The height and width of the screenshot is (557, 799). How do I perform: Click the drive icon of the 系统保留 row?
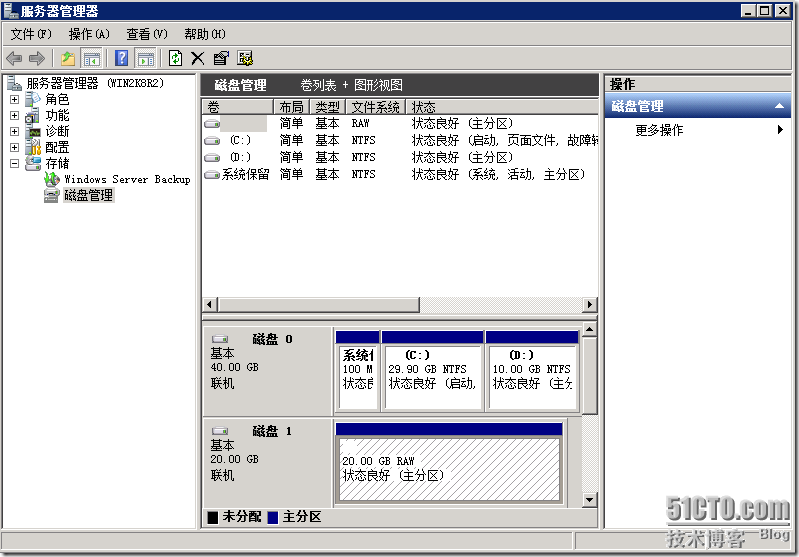tap(212, 175)
